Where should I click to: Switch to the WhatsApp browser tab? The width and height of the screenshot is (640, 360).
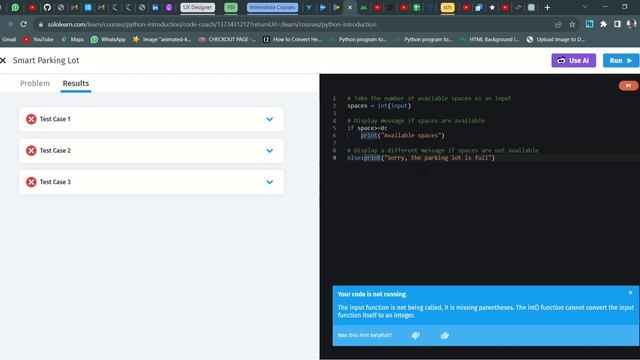[x=15, y=7]
